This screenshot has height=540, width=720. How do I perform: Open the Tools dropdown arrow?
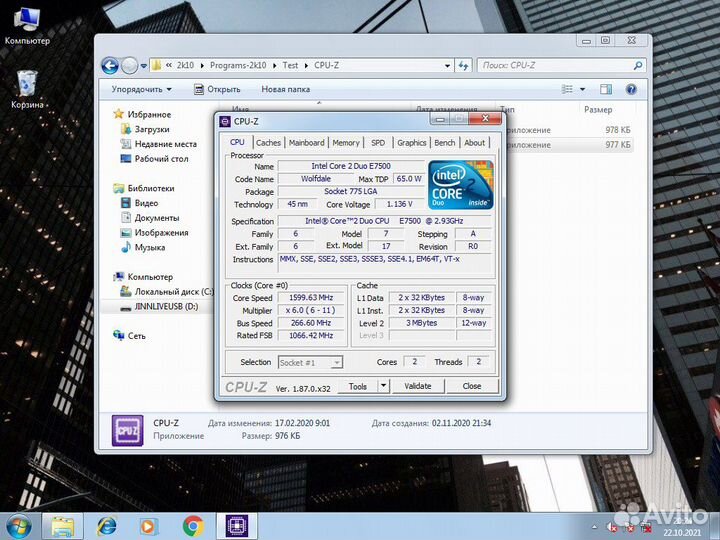383,386
